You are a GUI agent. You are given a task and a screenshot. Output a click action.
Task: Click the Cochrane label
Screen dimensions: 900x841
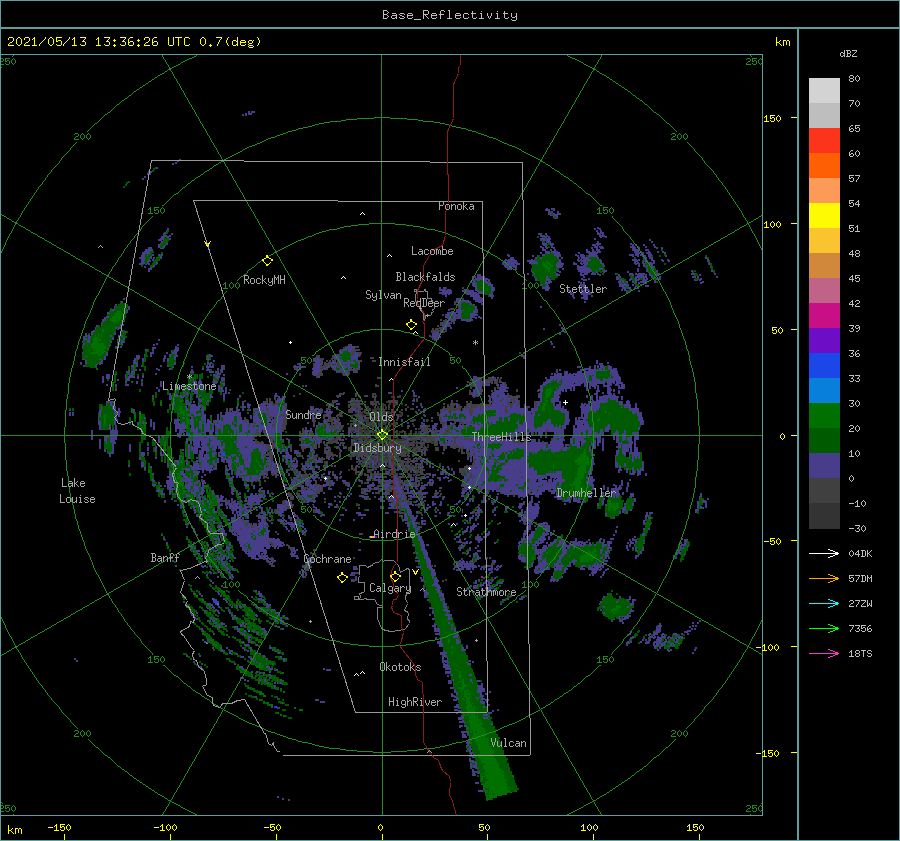coord(327,559)
